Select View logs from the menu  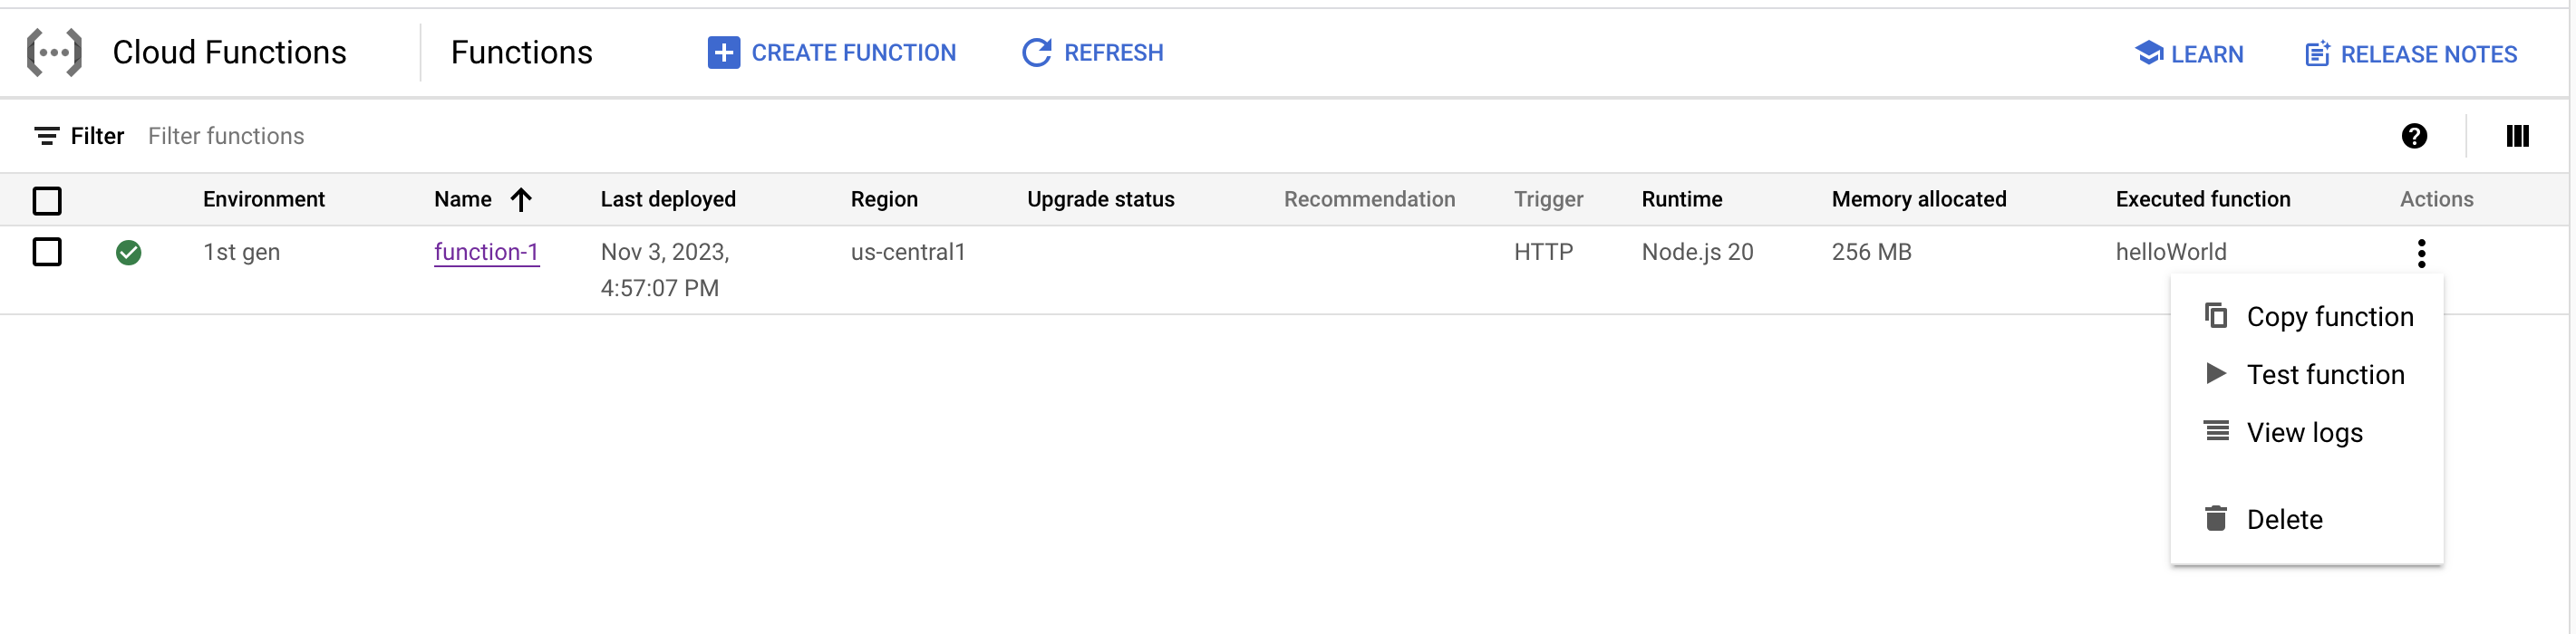coord(2305,431)
